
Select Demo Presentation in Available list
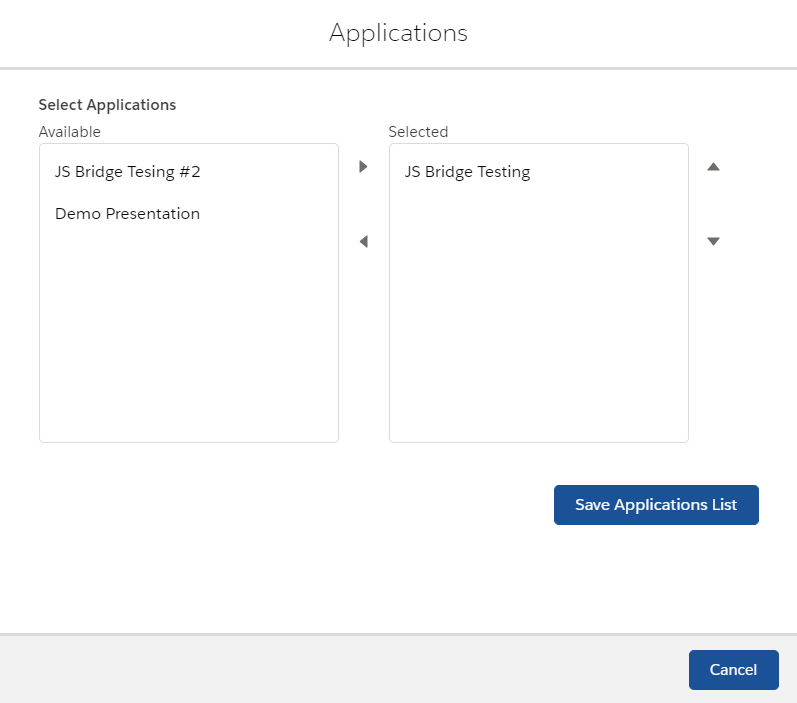pos(189,213)
